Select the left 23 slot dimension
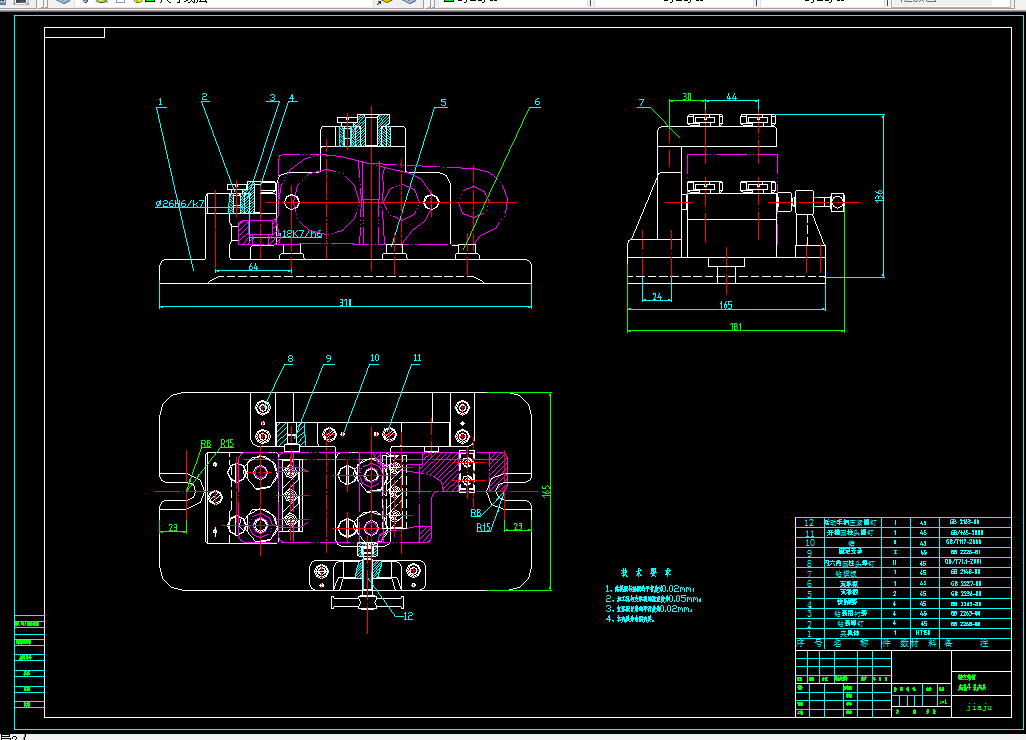 coord(173,527)
